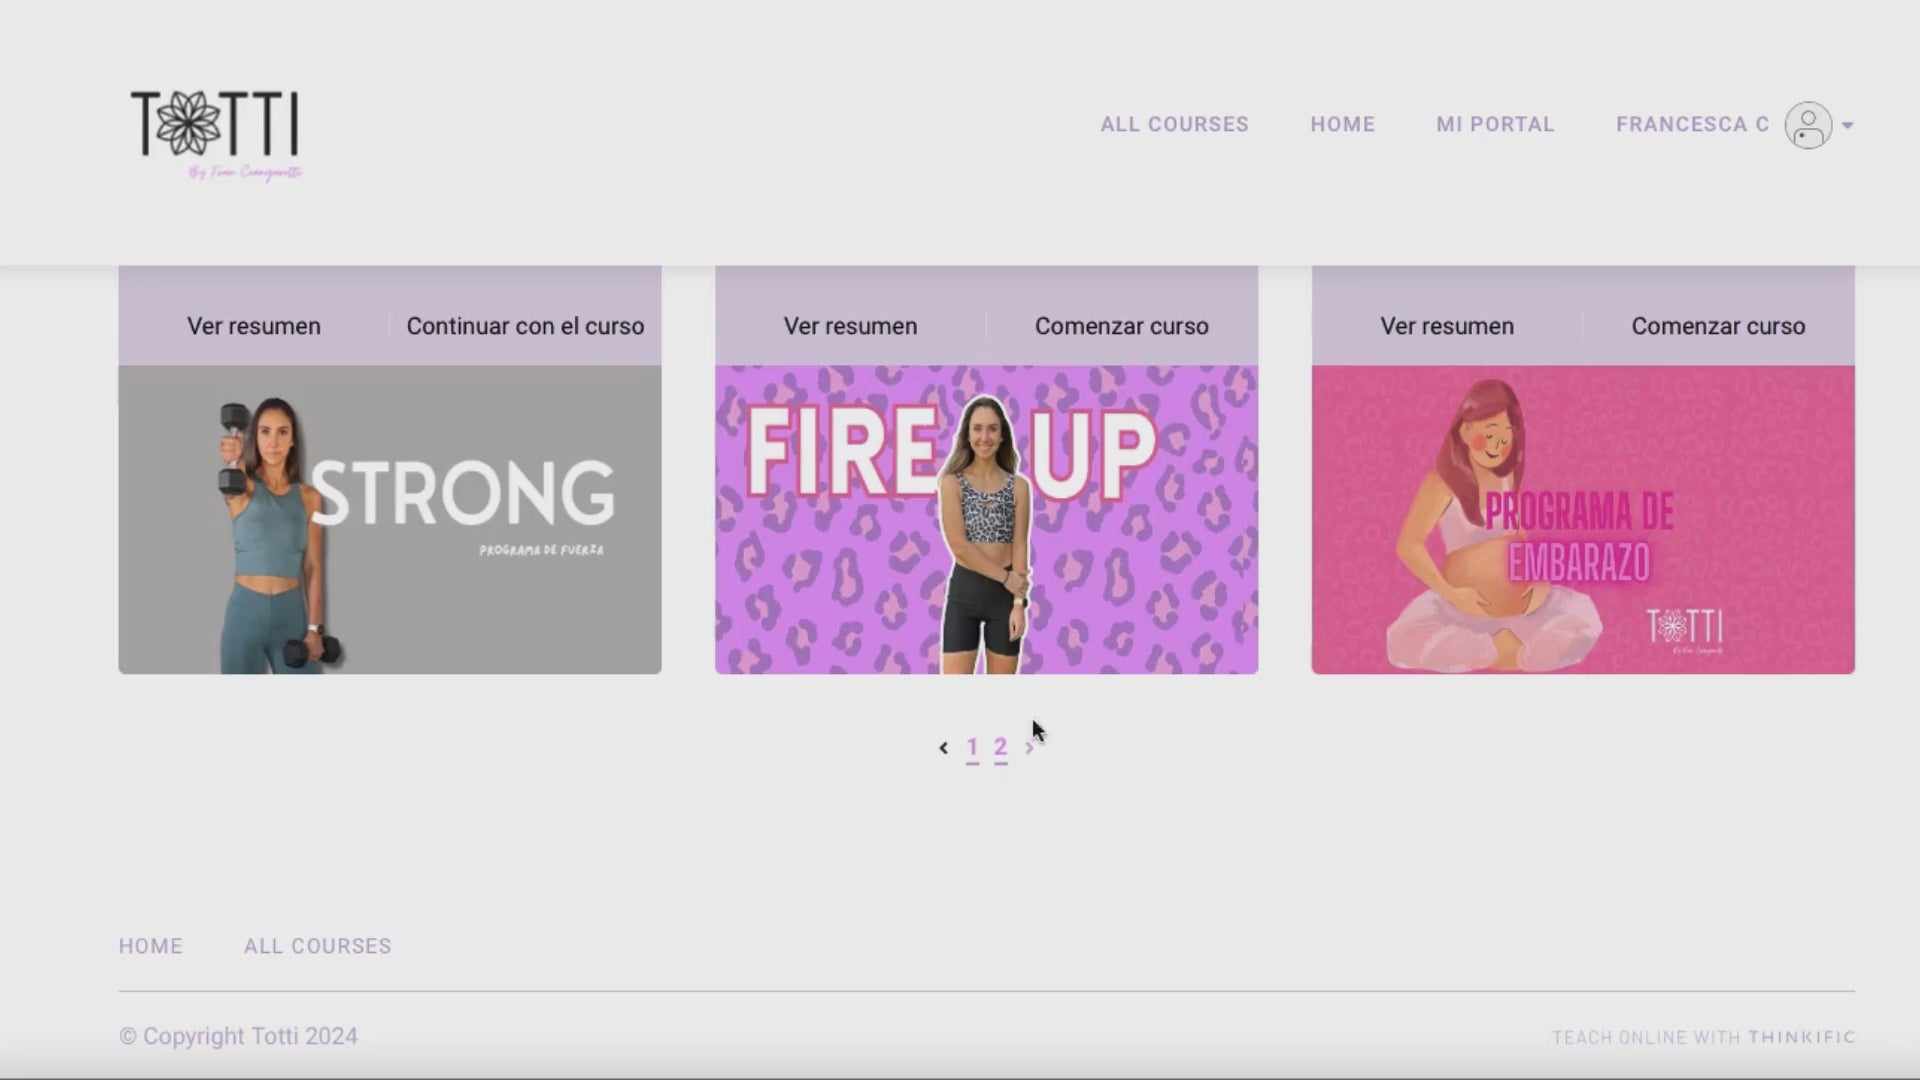Open the user avatar icon
The width and height of the screenshot is (1920, 1080).
coord(1808,125)
